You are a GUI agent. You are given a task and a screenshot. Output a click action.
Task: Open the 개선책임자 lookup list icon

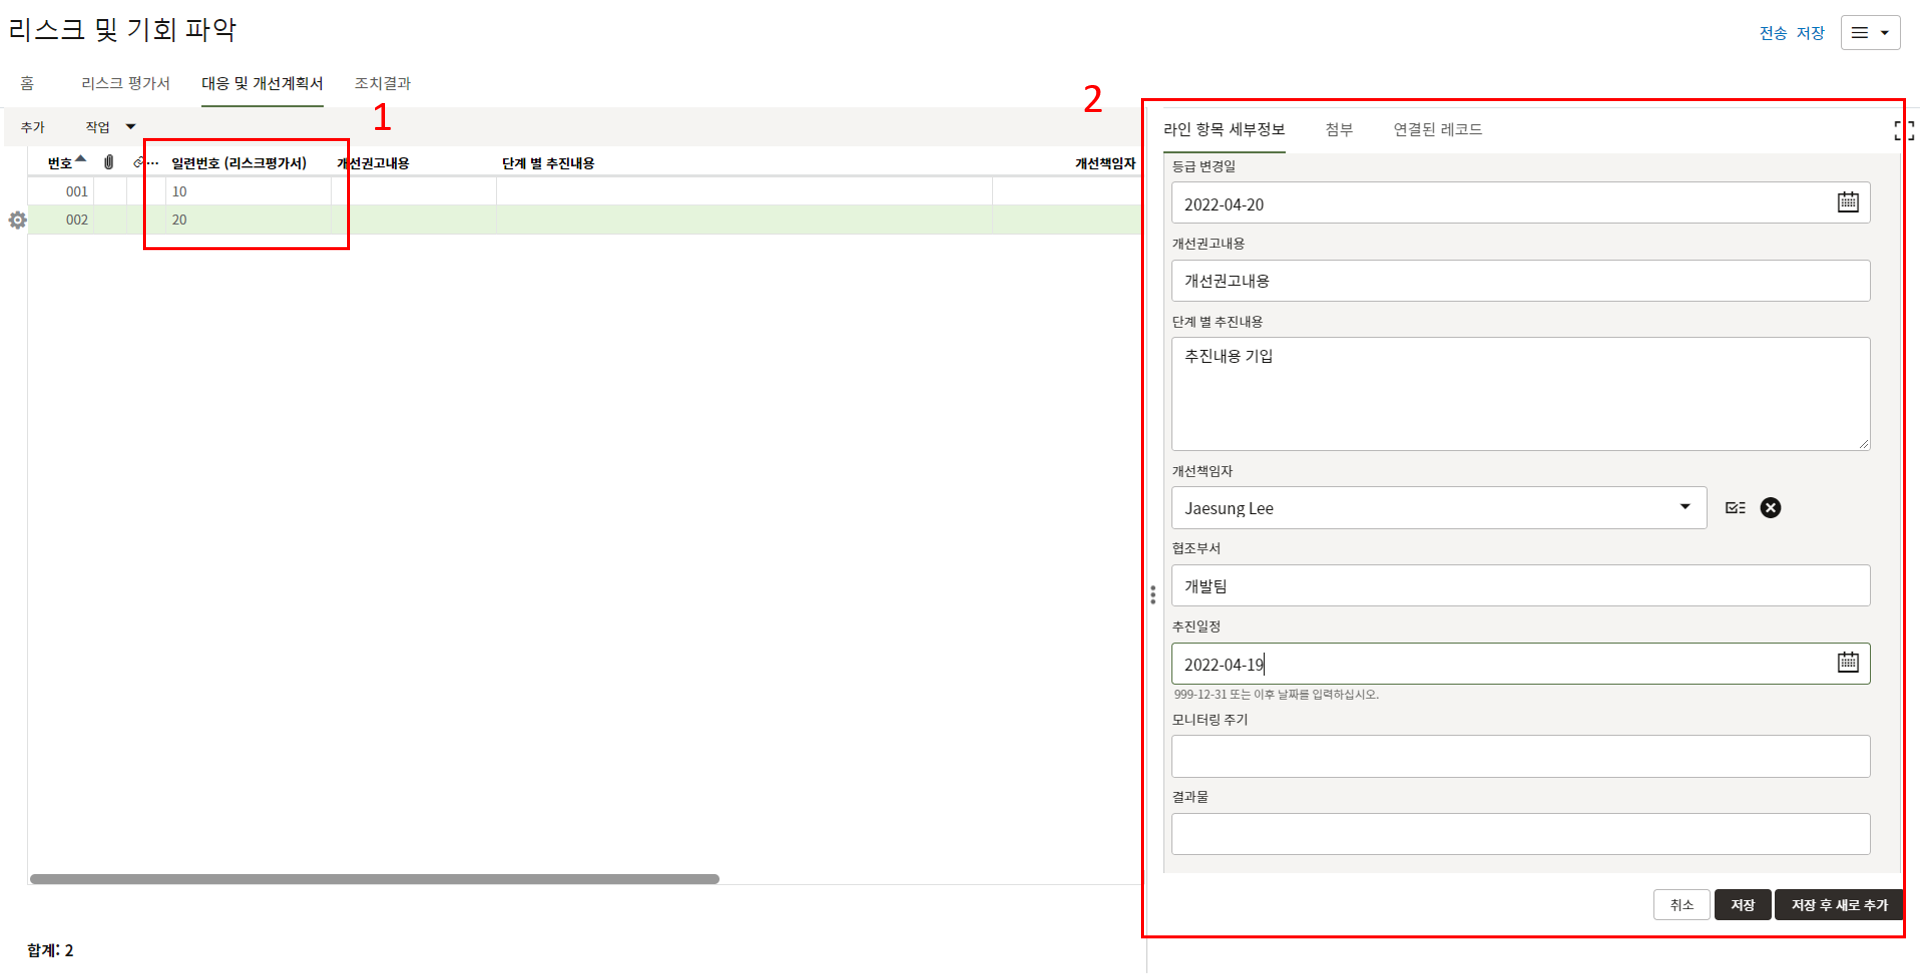click(1735, 508)
